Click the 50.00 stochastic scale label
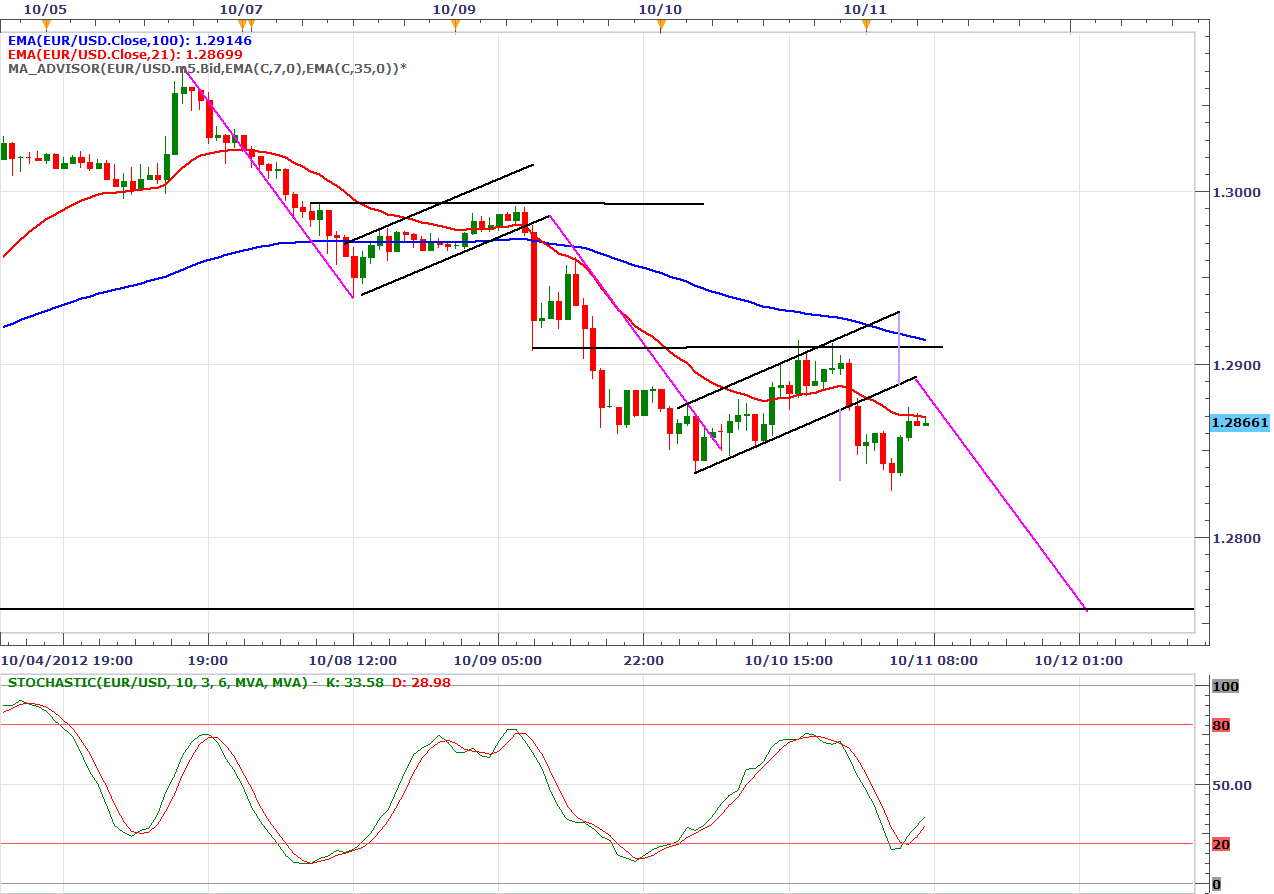This screenshot has width=1274, height=894. click(1231, 785)
